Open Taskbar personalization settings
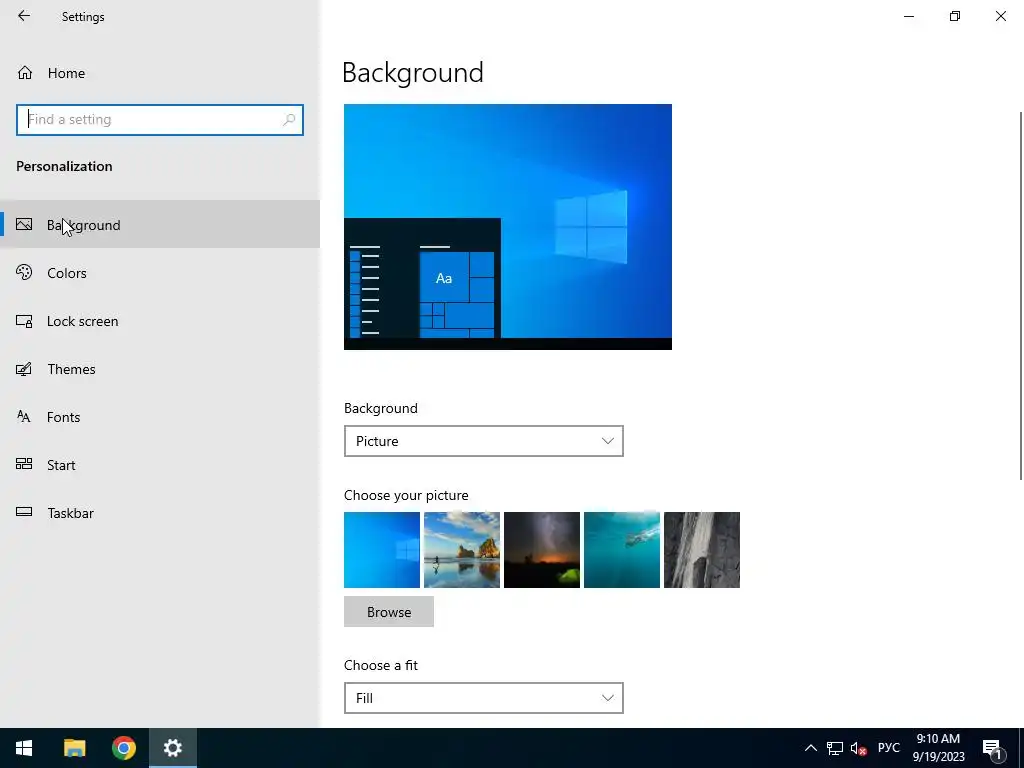 tap(160, 513)
